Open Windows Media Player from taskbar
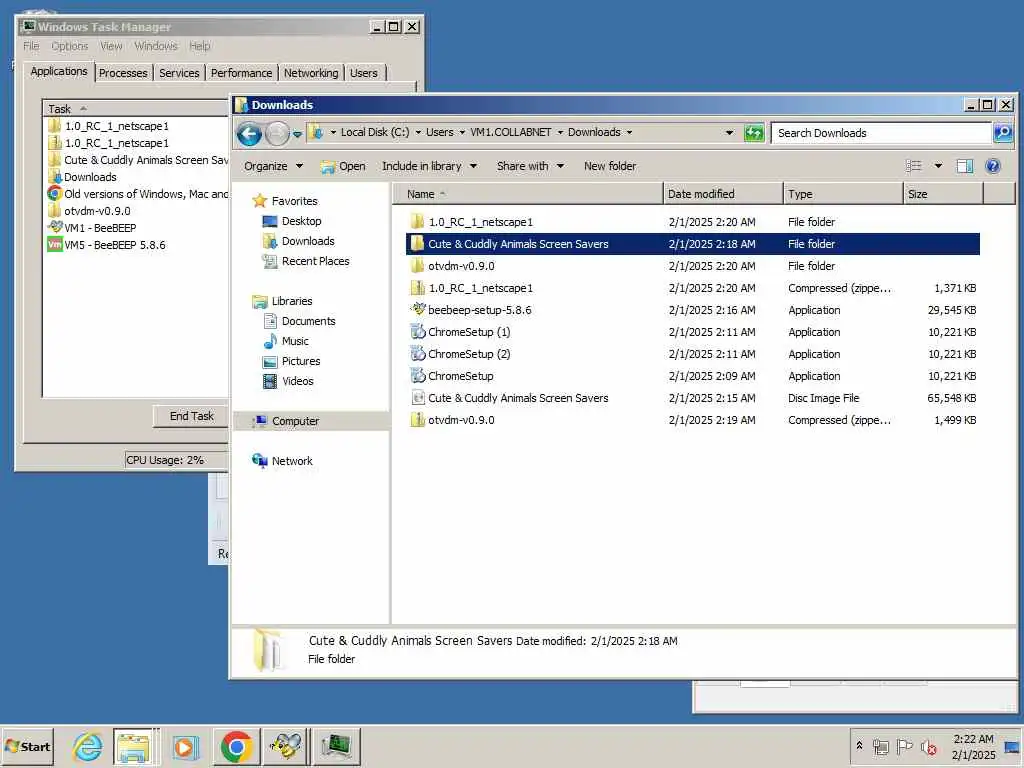 185,746
